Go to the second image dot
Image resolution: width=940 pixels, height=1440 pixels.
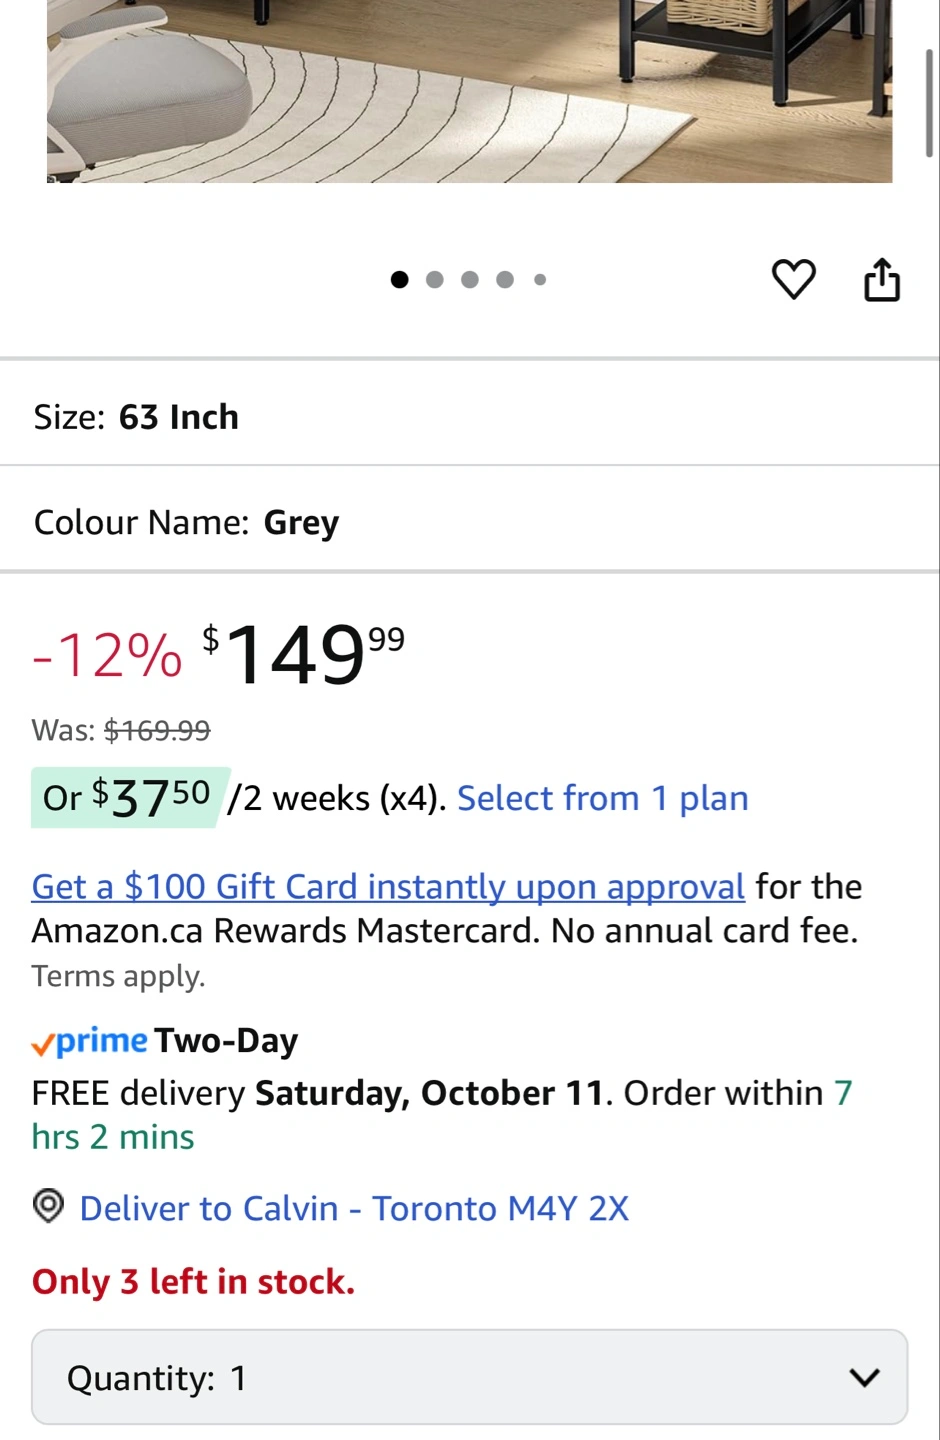435,280
